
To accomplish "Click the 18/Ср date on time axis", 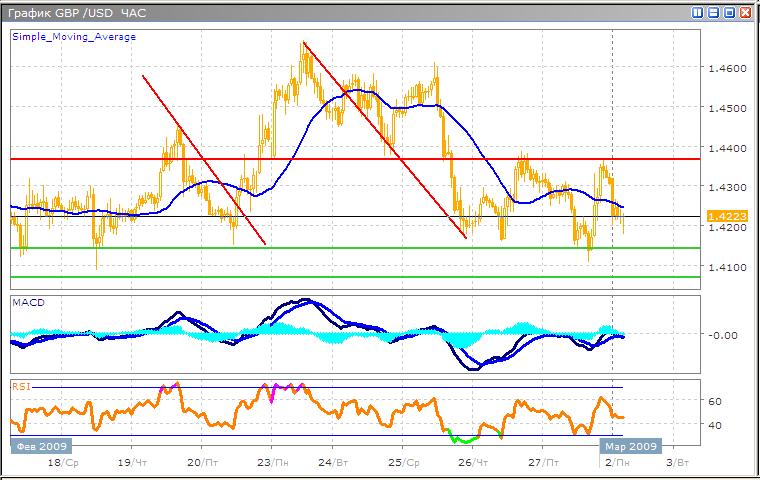I will pos(61,463).
